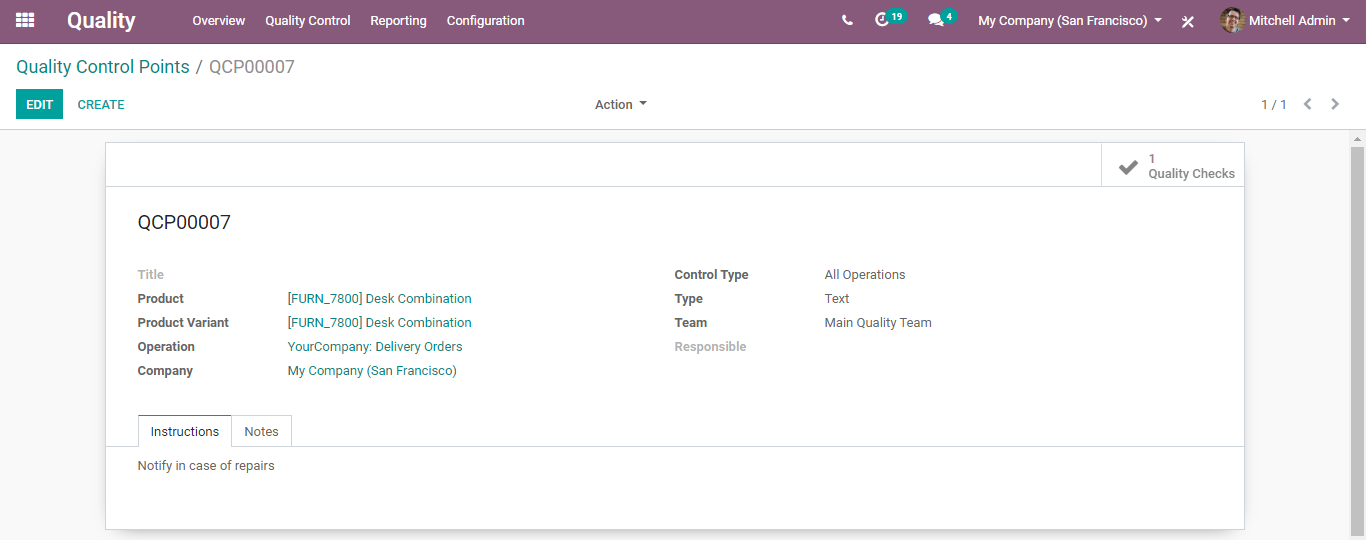1366x540 pixels.
Task: Select the Instructions tab
Action: [185, 431]
